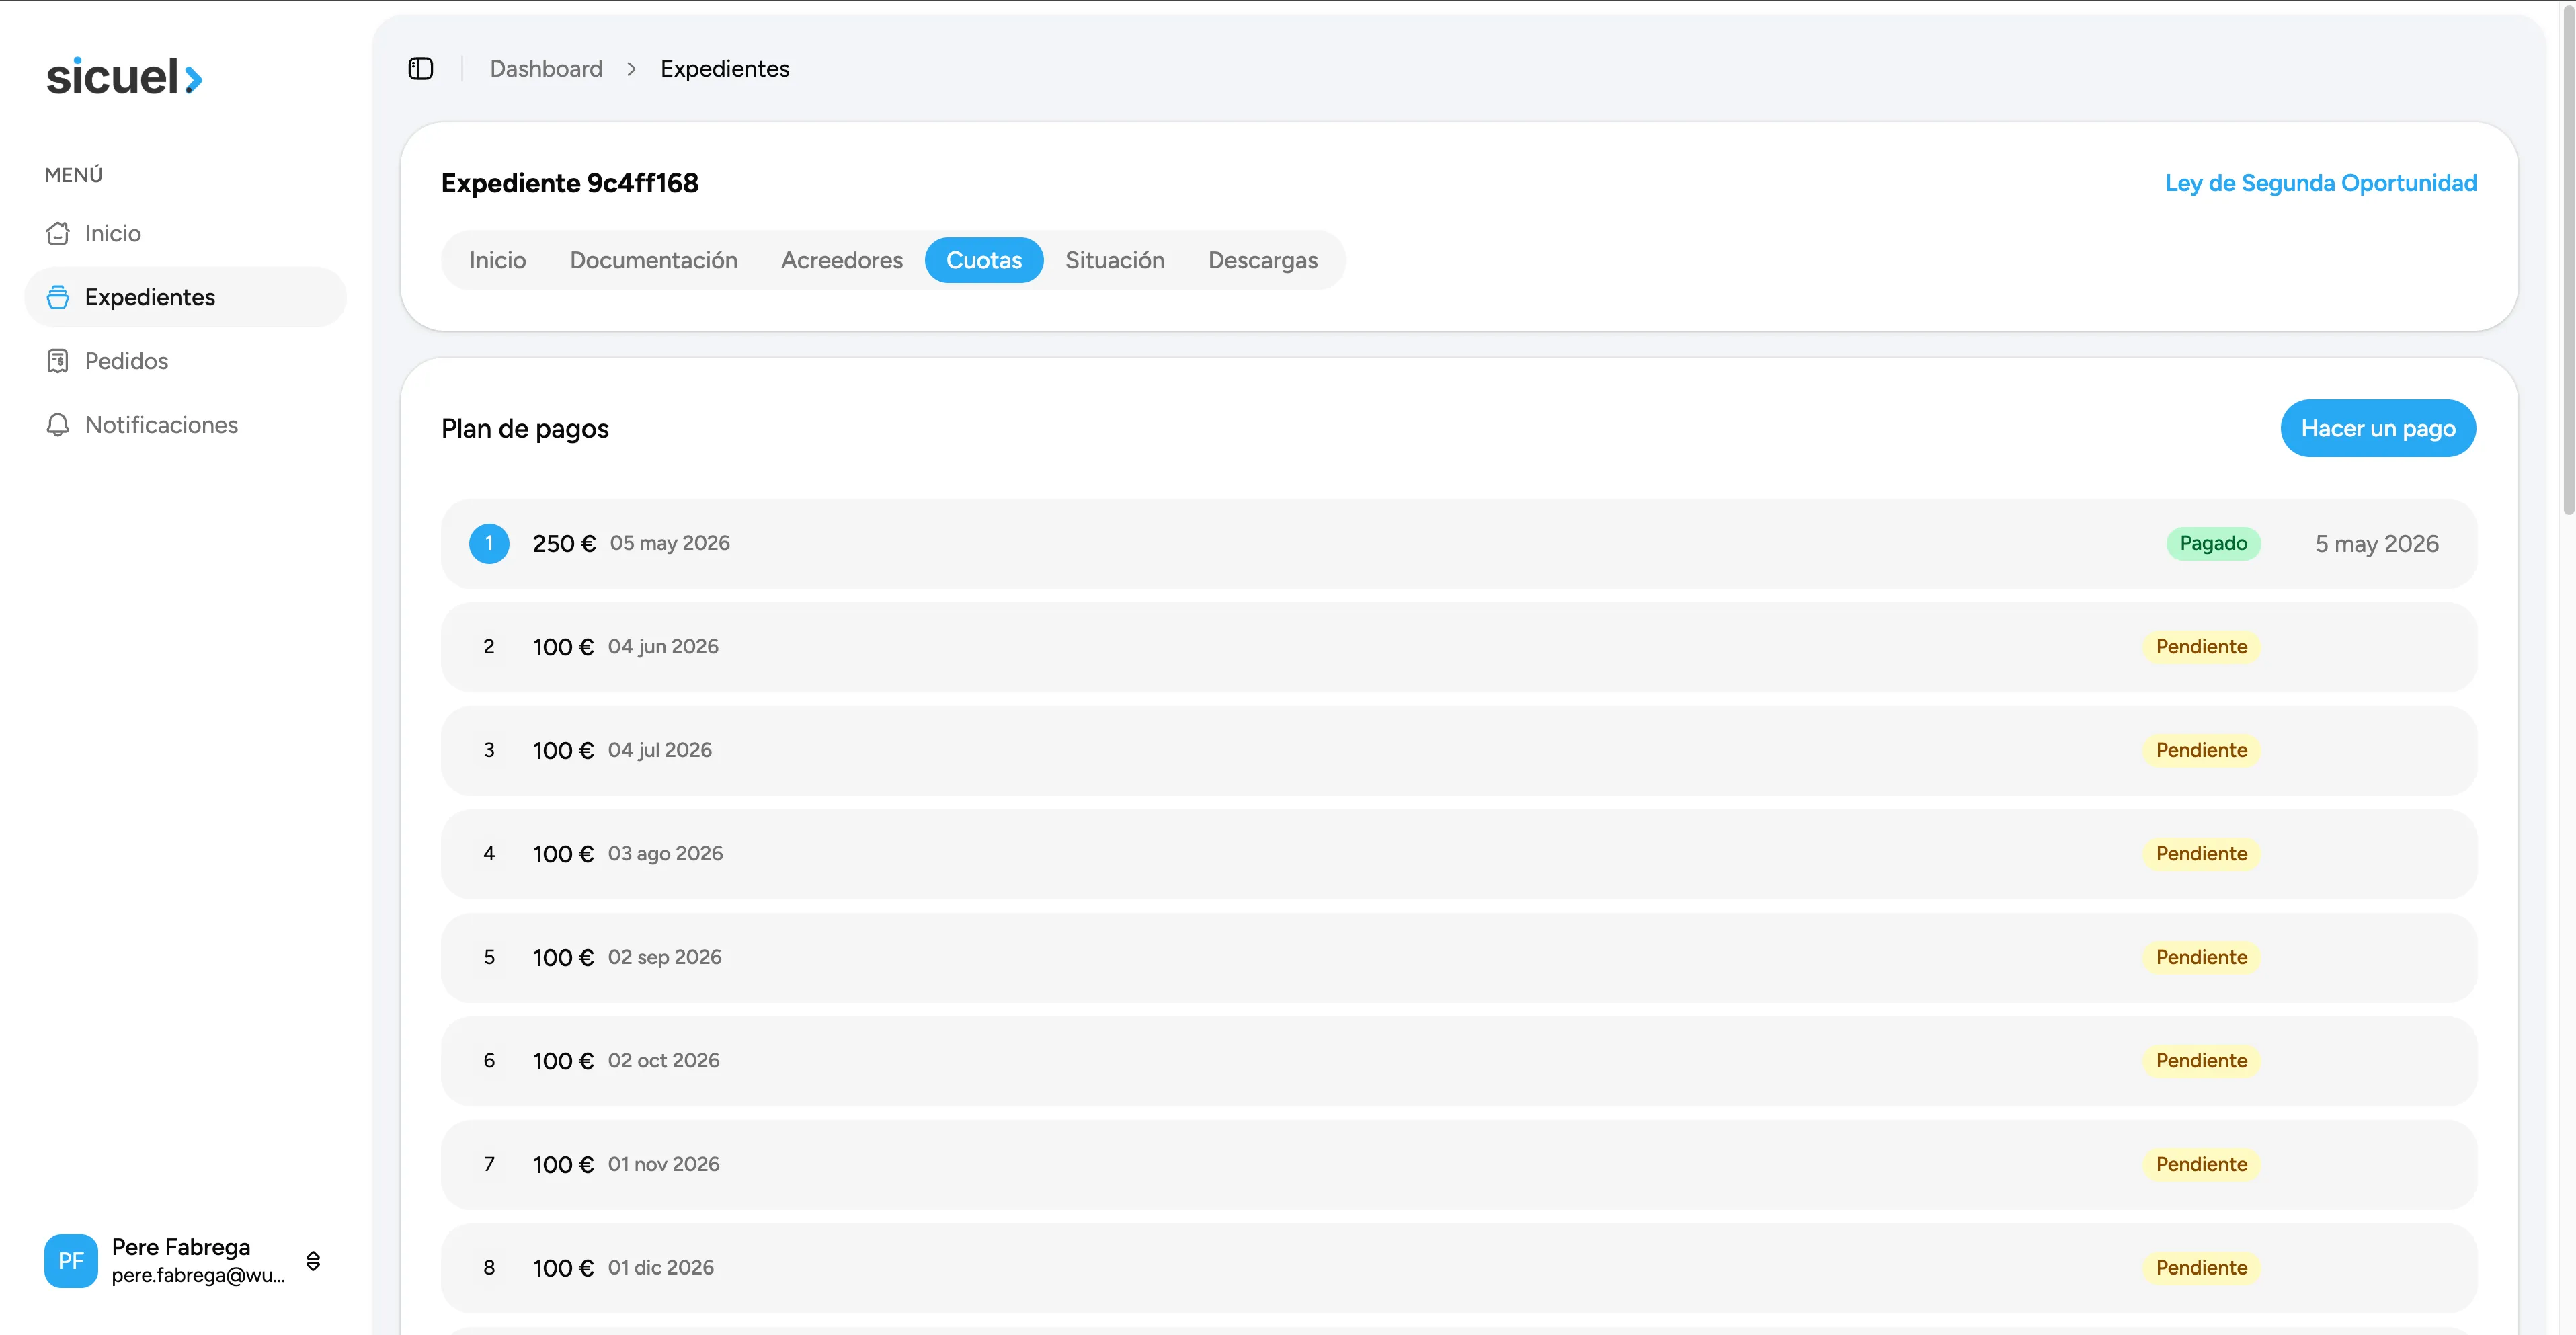
Task: Click the Pendiente badge for 02 sep 2026
Action: coord(2201,957)
